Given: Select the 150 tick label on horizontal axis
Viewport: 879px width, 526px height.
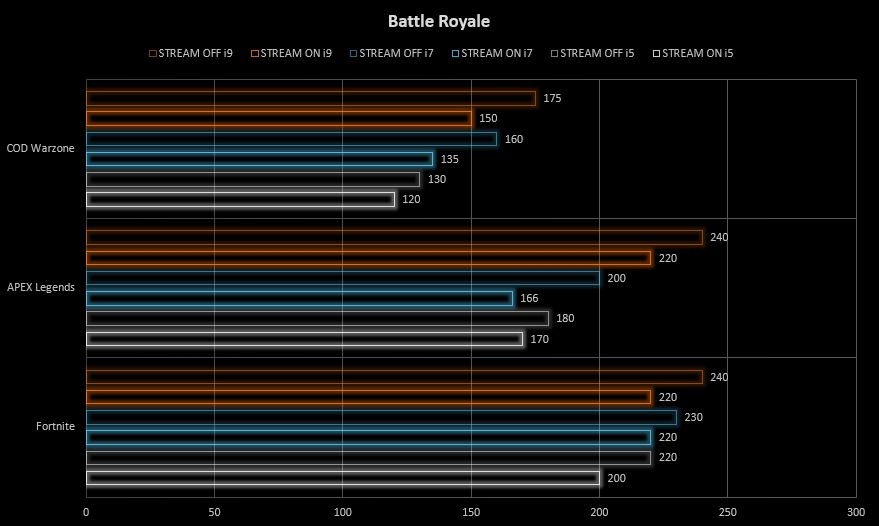Looking at the screenshot, I should [470, 511].
